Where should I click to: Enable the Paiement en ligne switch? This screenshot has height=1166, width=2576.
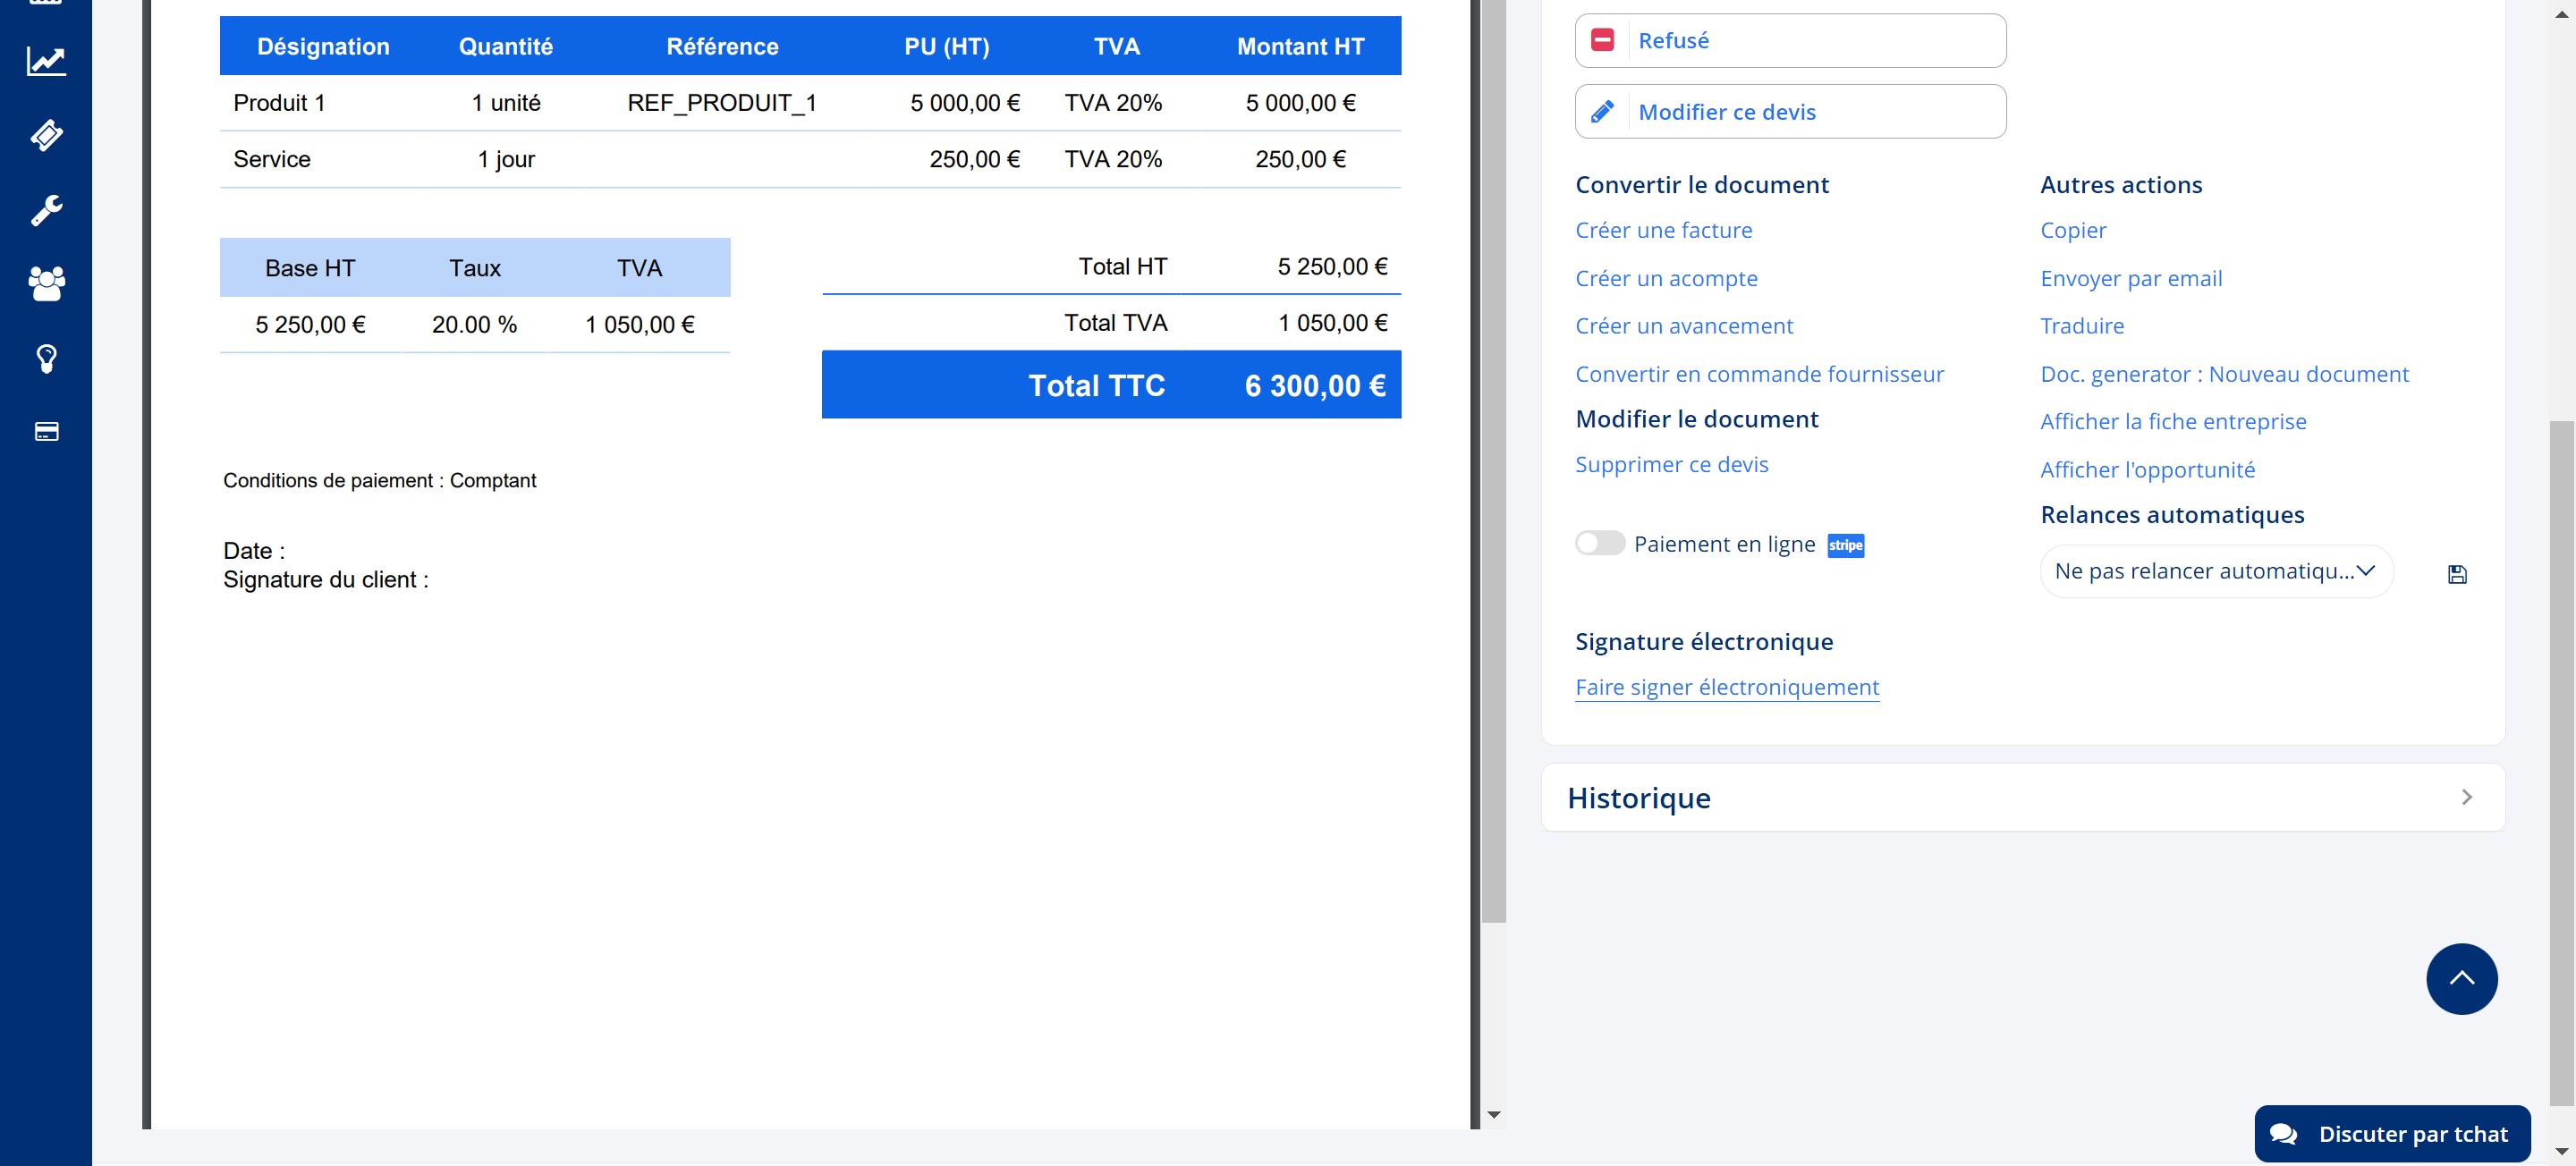tap(1599, 543)
